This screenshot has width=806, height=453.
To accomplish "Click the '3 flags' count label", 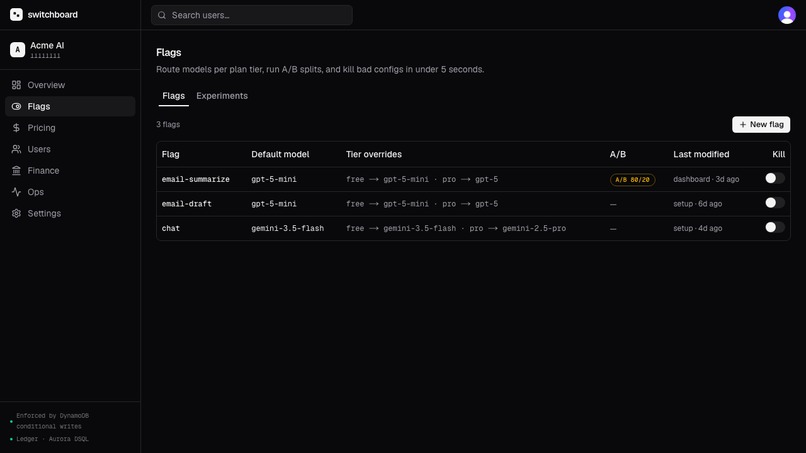I will [x=168, y=124].
